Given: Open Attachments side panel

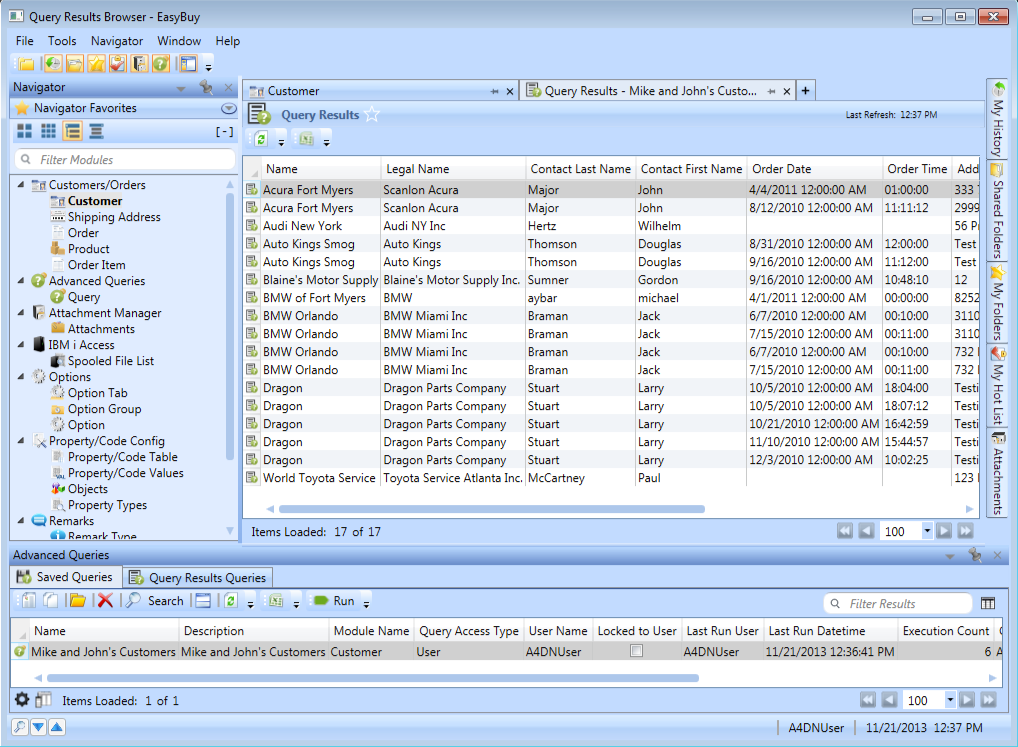Looking at the screenshot, I should click(x=997, y=472).
